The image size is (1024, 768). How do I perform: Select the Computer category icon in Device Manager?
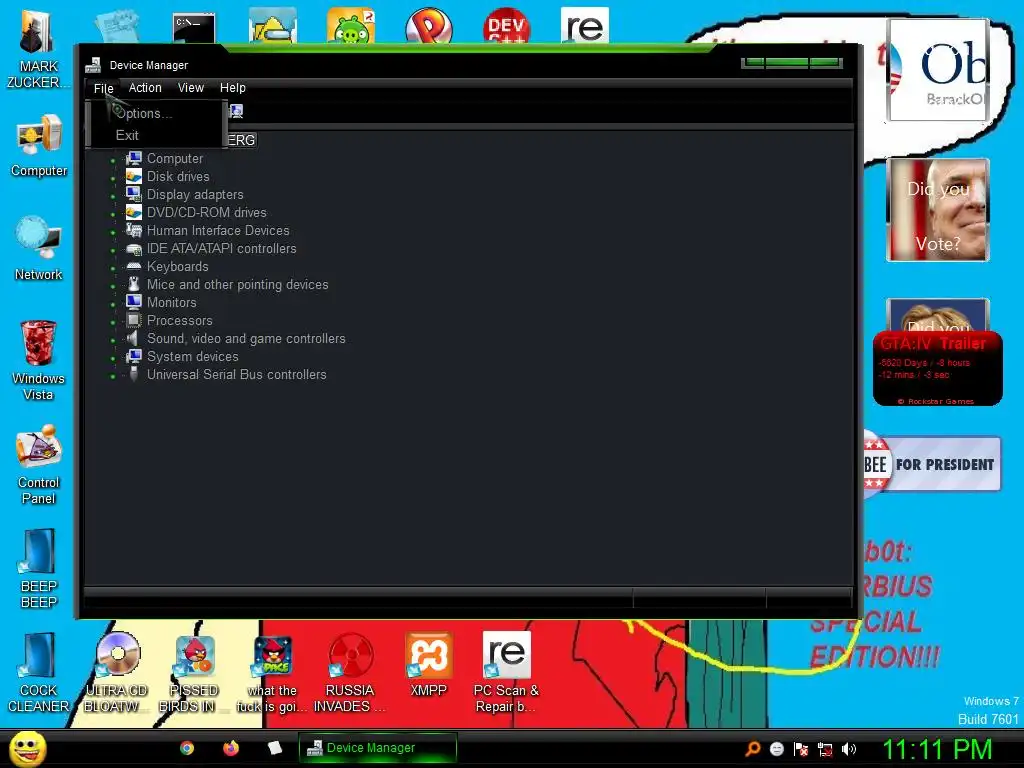[x=134, y=158]
